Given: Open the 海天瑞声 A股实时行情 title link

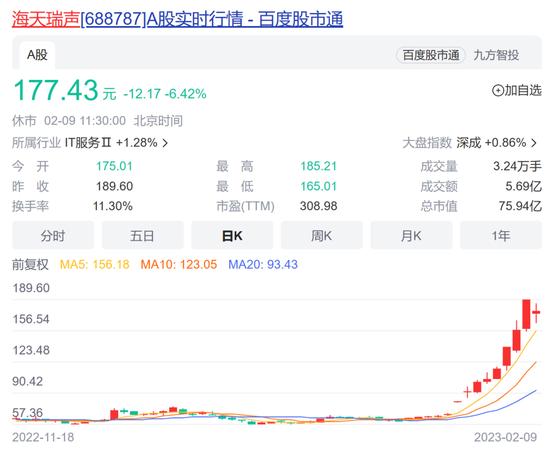Looking at the screenshot, I should [x=177, y=19].
